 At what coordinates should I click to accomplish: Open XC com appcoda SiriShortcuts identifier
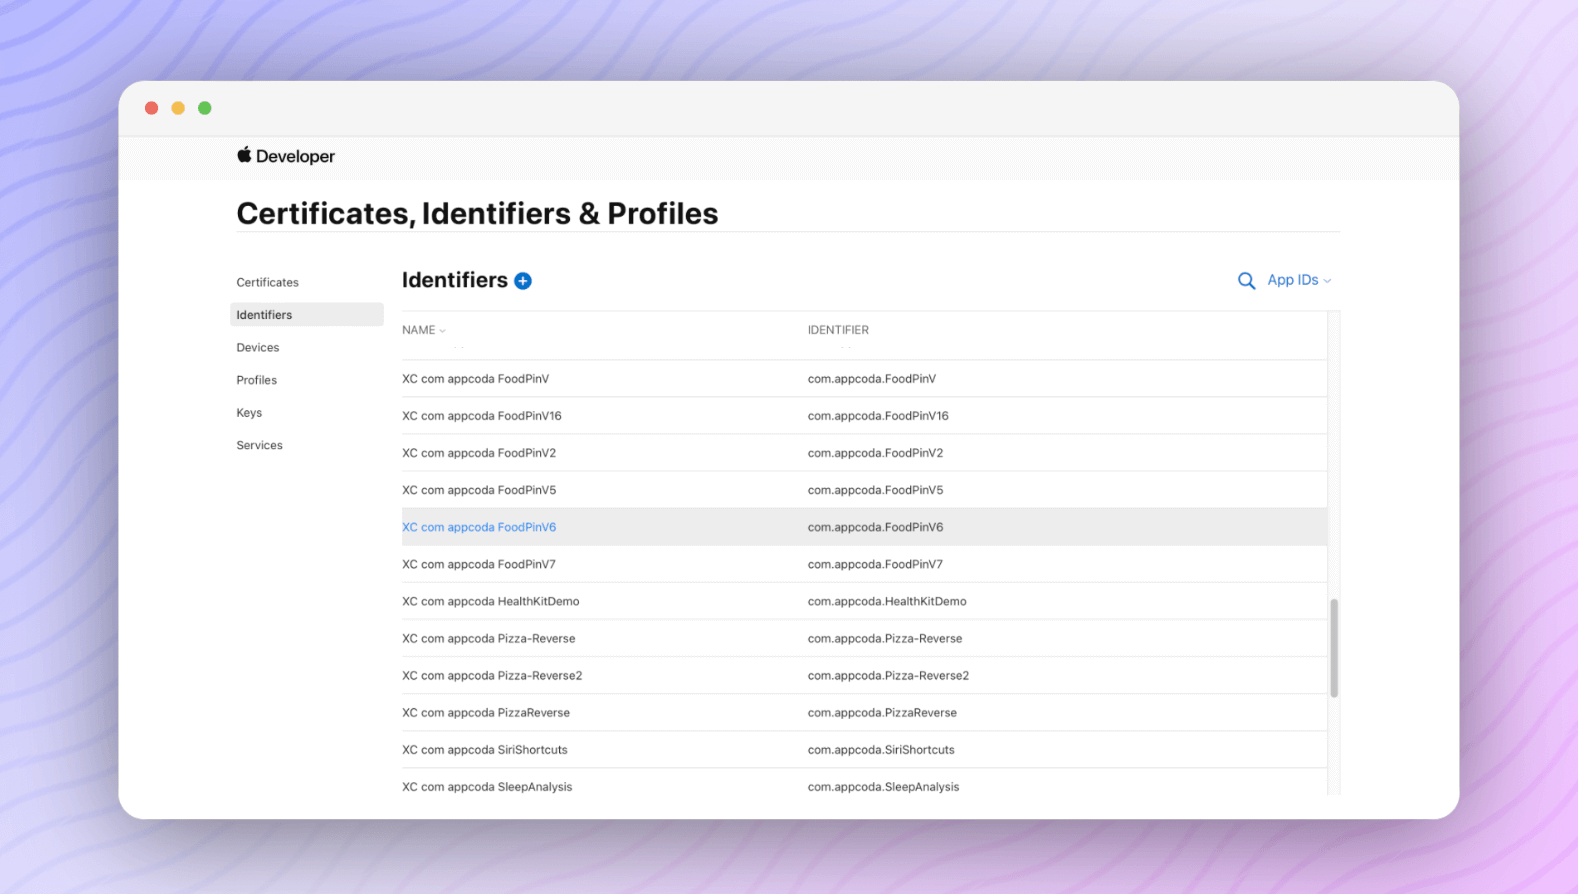(x=484, y=749)
